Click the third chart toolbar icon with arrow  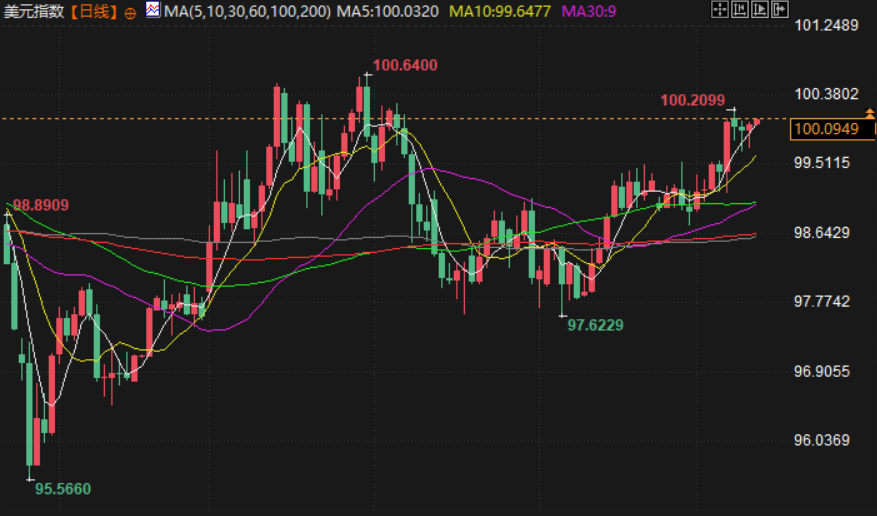tap(760, 9)
